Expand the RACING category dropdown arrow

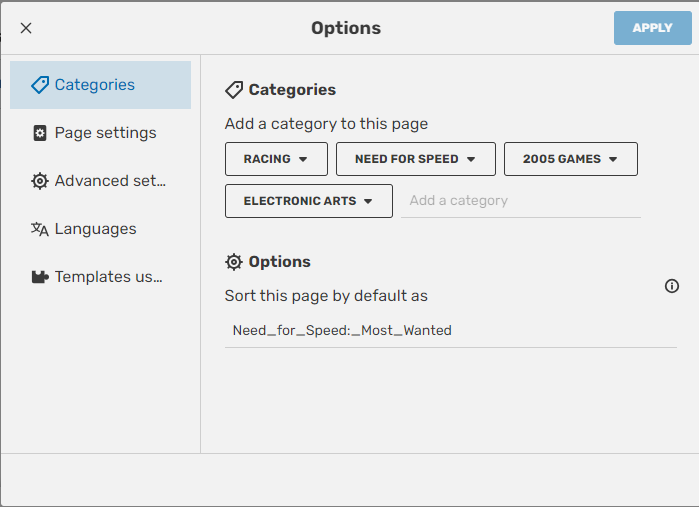(303, 159)
